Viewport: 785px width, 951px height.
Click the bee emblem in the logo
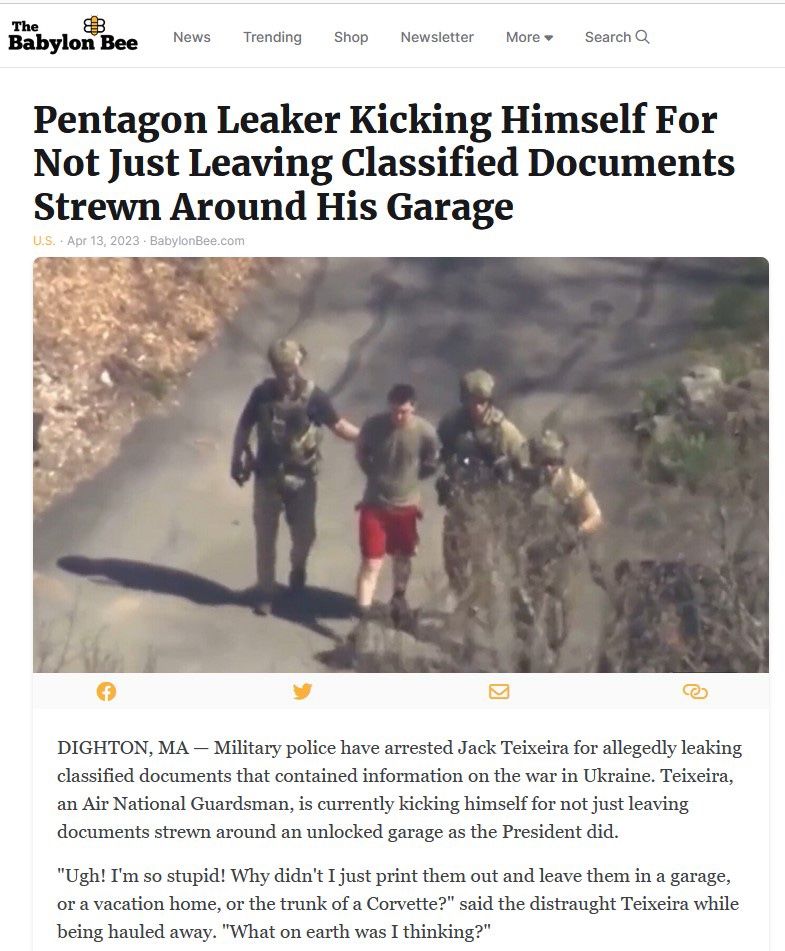(x=94, y=25)
